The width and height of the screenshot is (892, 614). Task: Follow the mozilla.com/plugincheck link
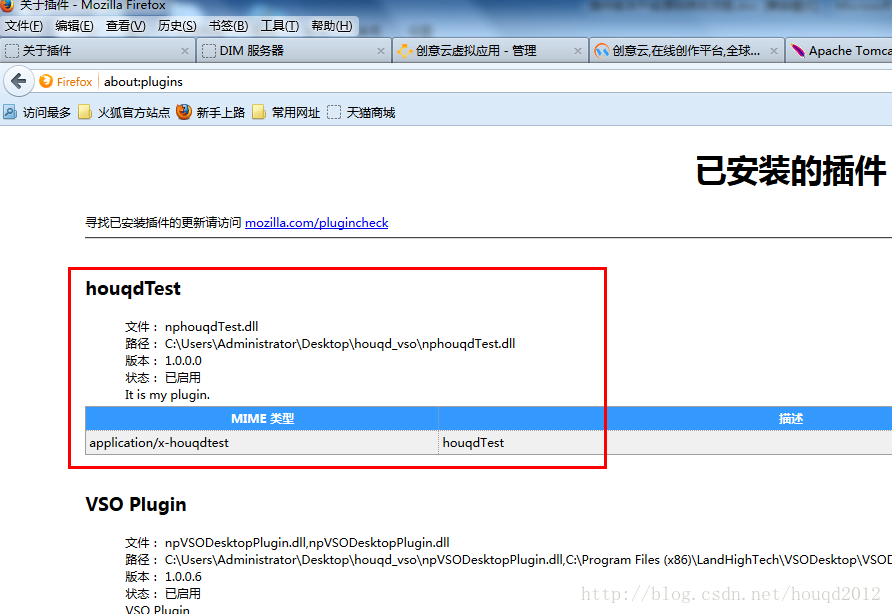click(x=316, y=222)
